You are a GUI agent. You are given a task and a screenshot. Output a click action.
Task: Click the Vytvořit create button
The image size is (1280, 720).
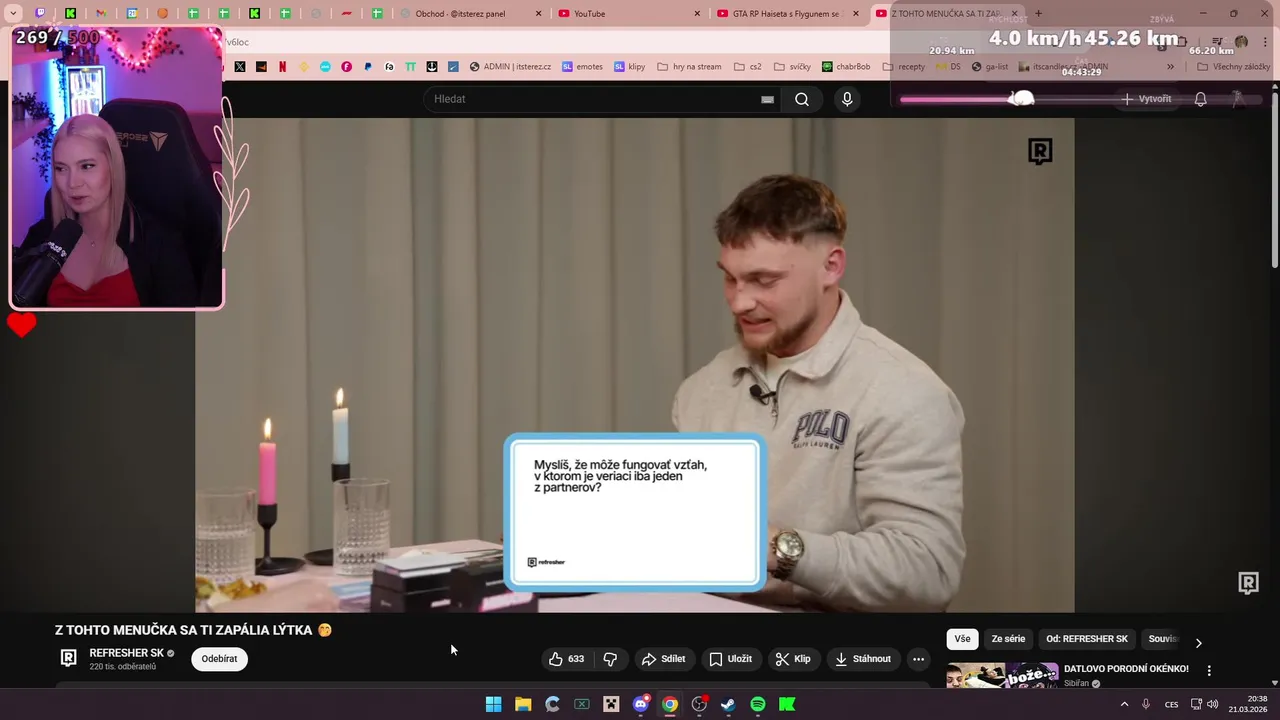click(1146, 99)
